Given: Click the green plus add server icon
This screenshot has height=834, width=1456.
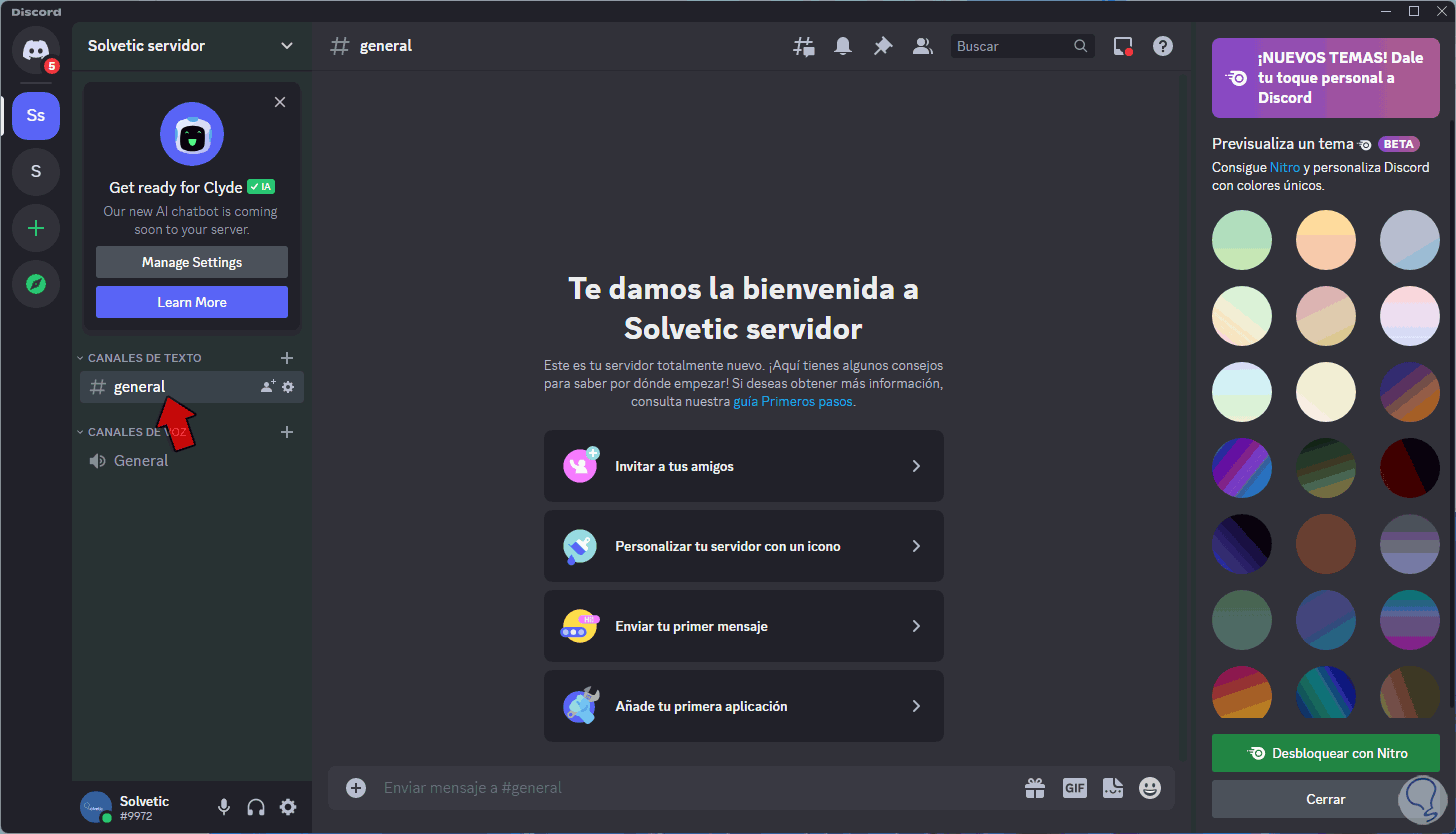Looking at the screenshot, I should coord(36,228).
